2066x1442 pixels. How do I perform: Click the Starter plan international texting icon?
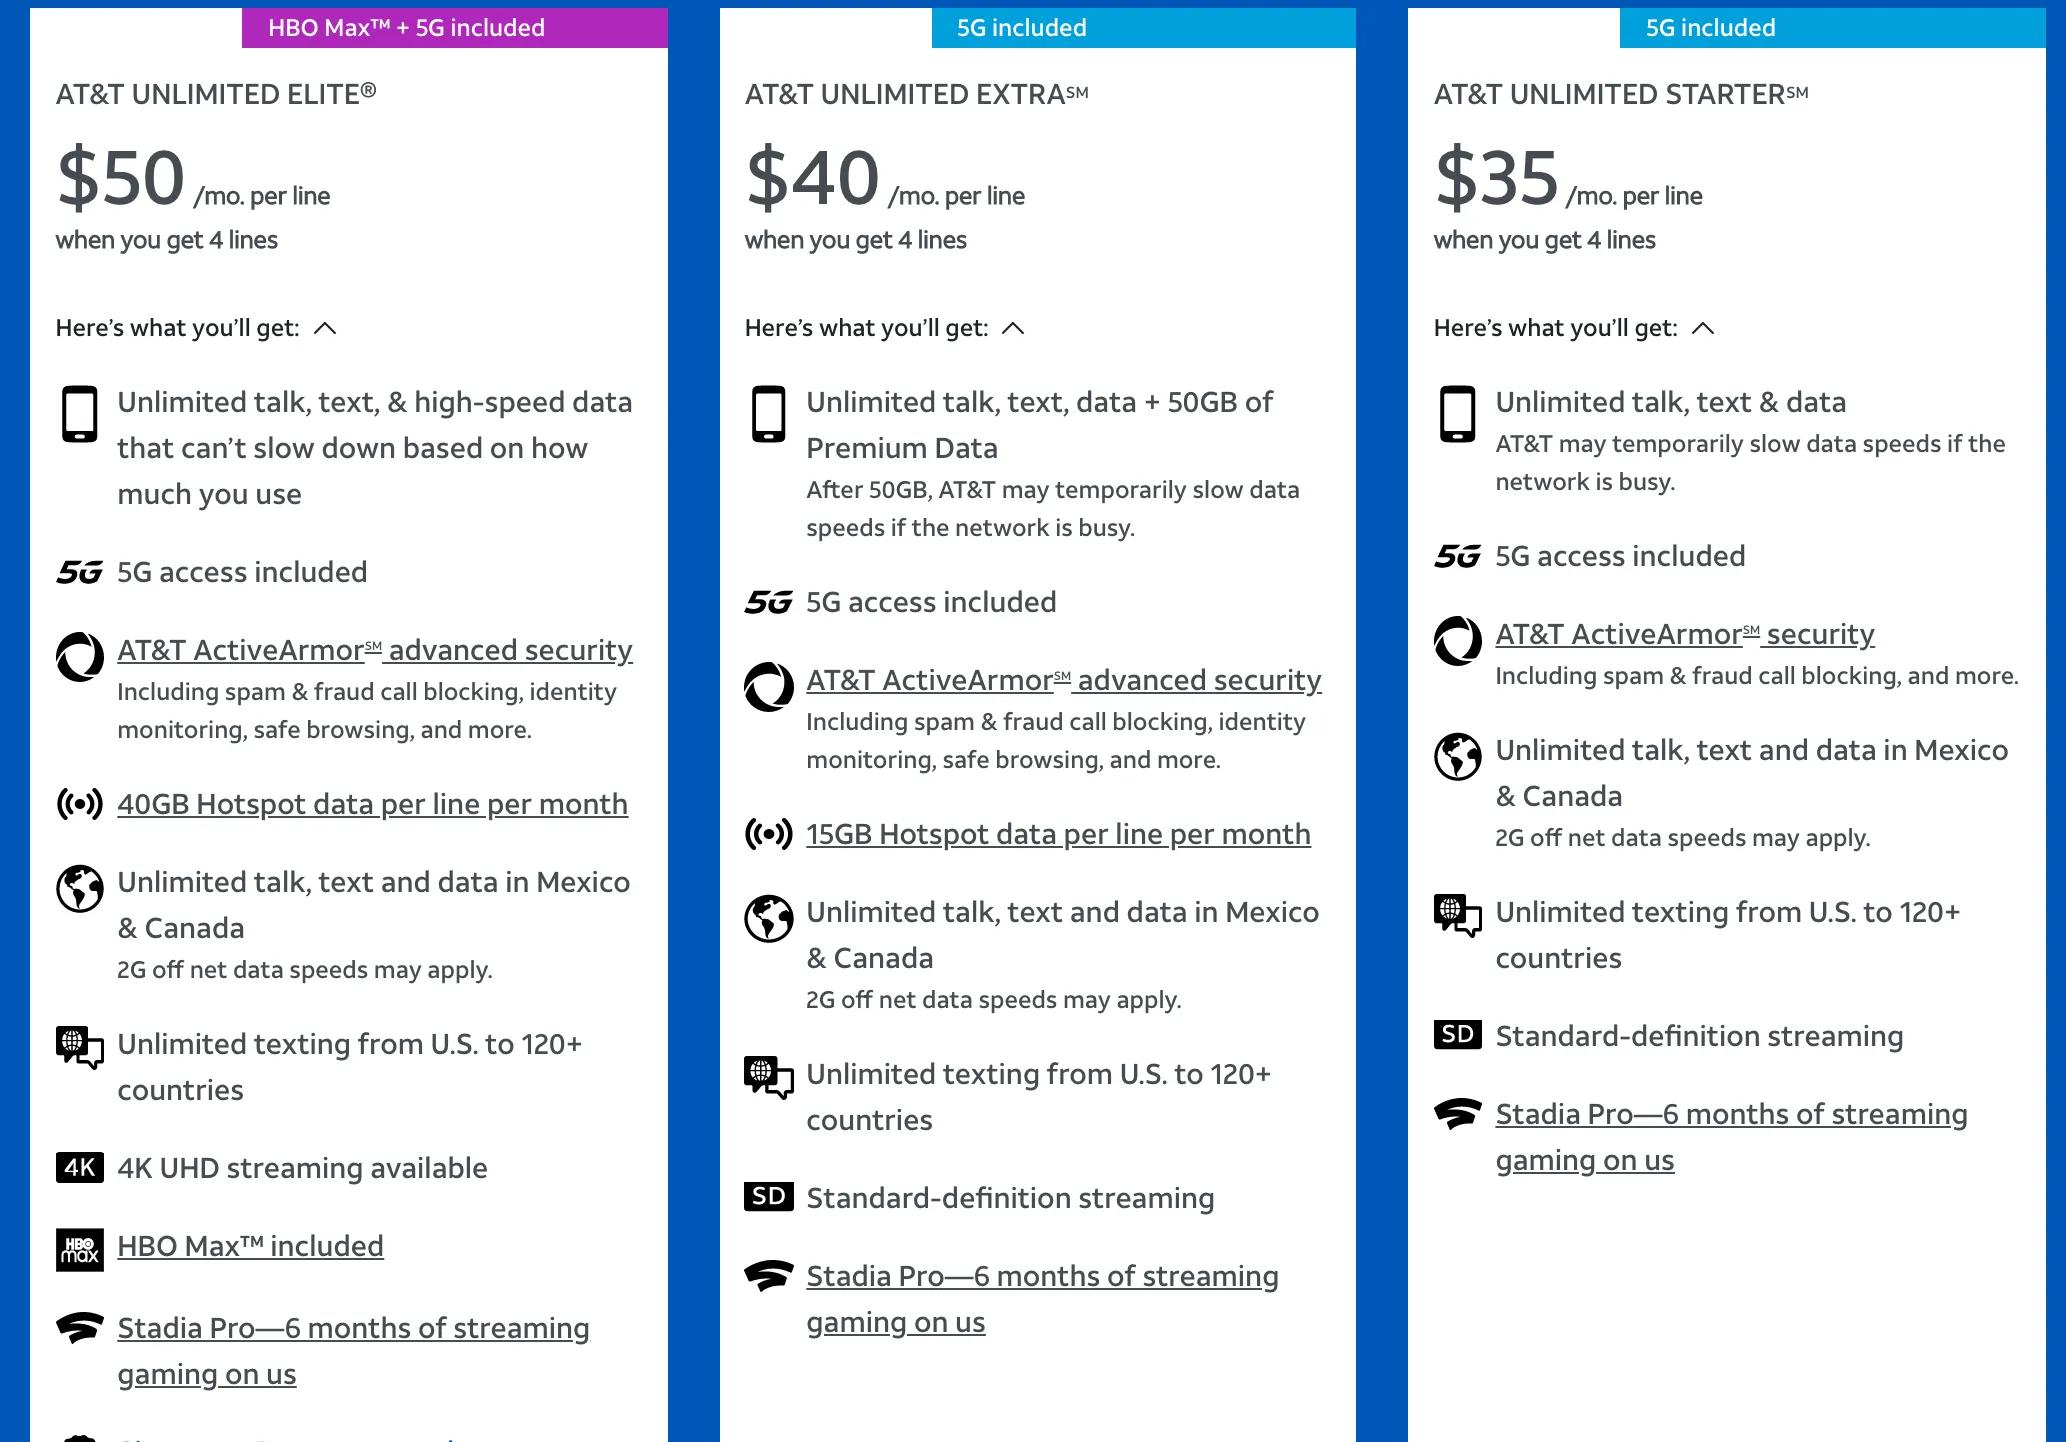[x=1458, y=914]
